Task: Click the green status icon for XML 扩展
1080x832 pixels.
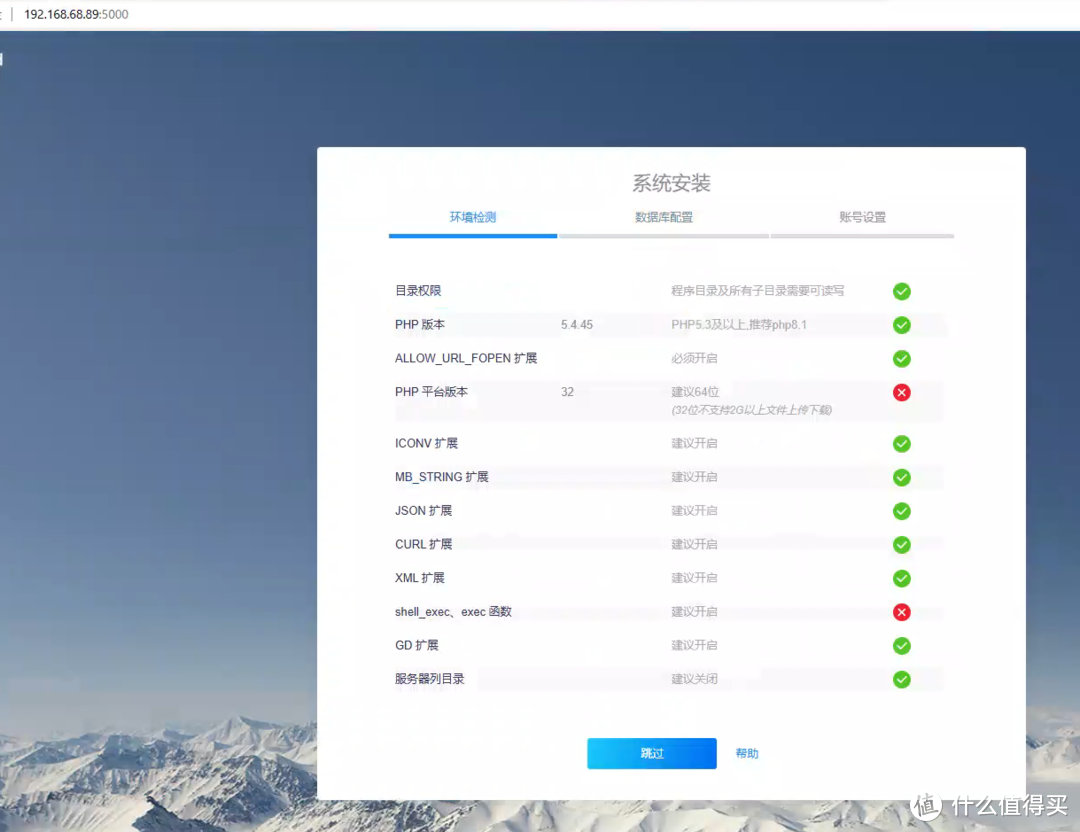Action: 901,578
